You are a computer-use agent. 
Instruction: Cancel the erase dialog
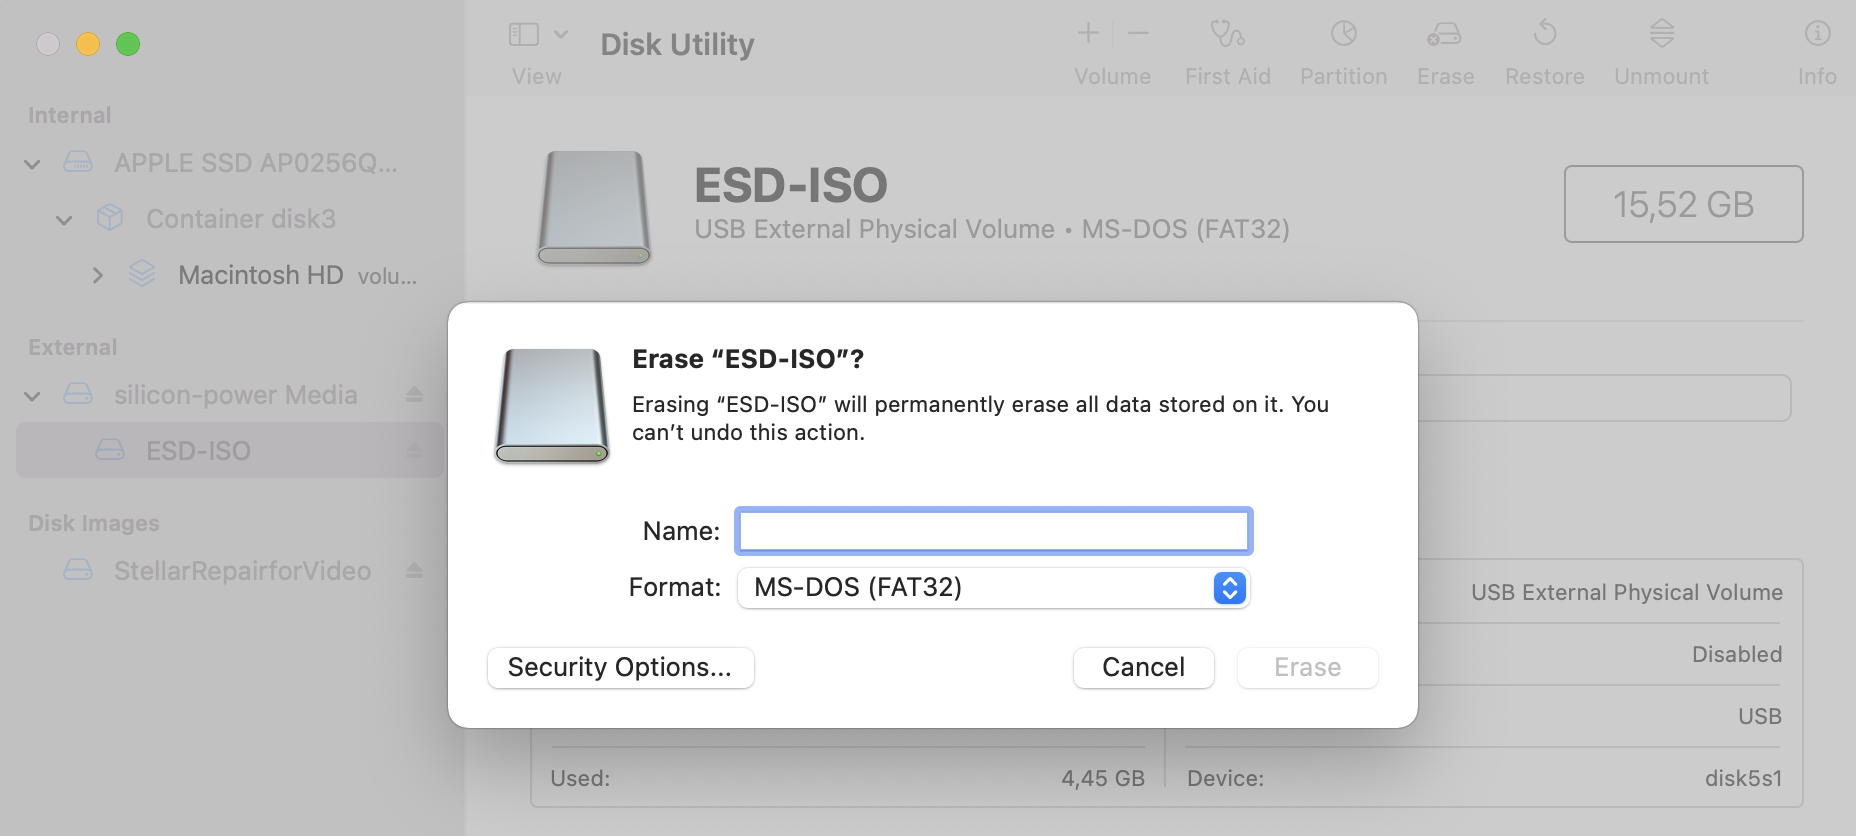(x=1143, y=667)
